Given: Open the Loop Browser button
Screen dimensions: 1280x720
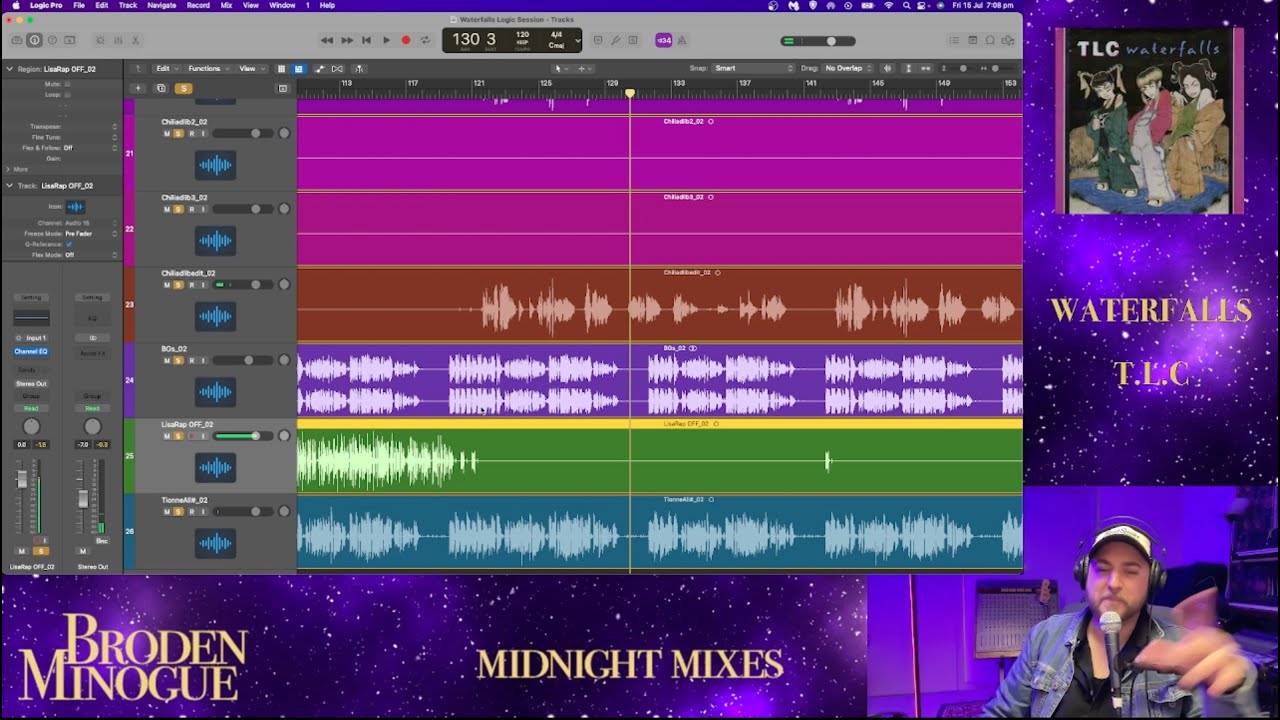Looking at the screenshot, I should [990, 40].
